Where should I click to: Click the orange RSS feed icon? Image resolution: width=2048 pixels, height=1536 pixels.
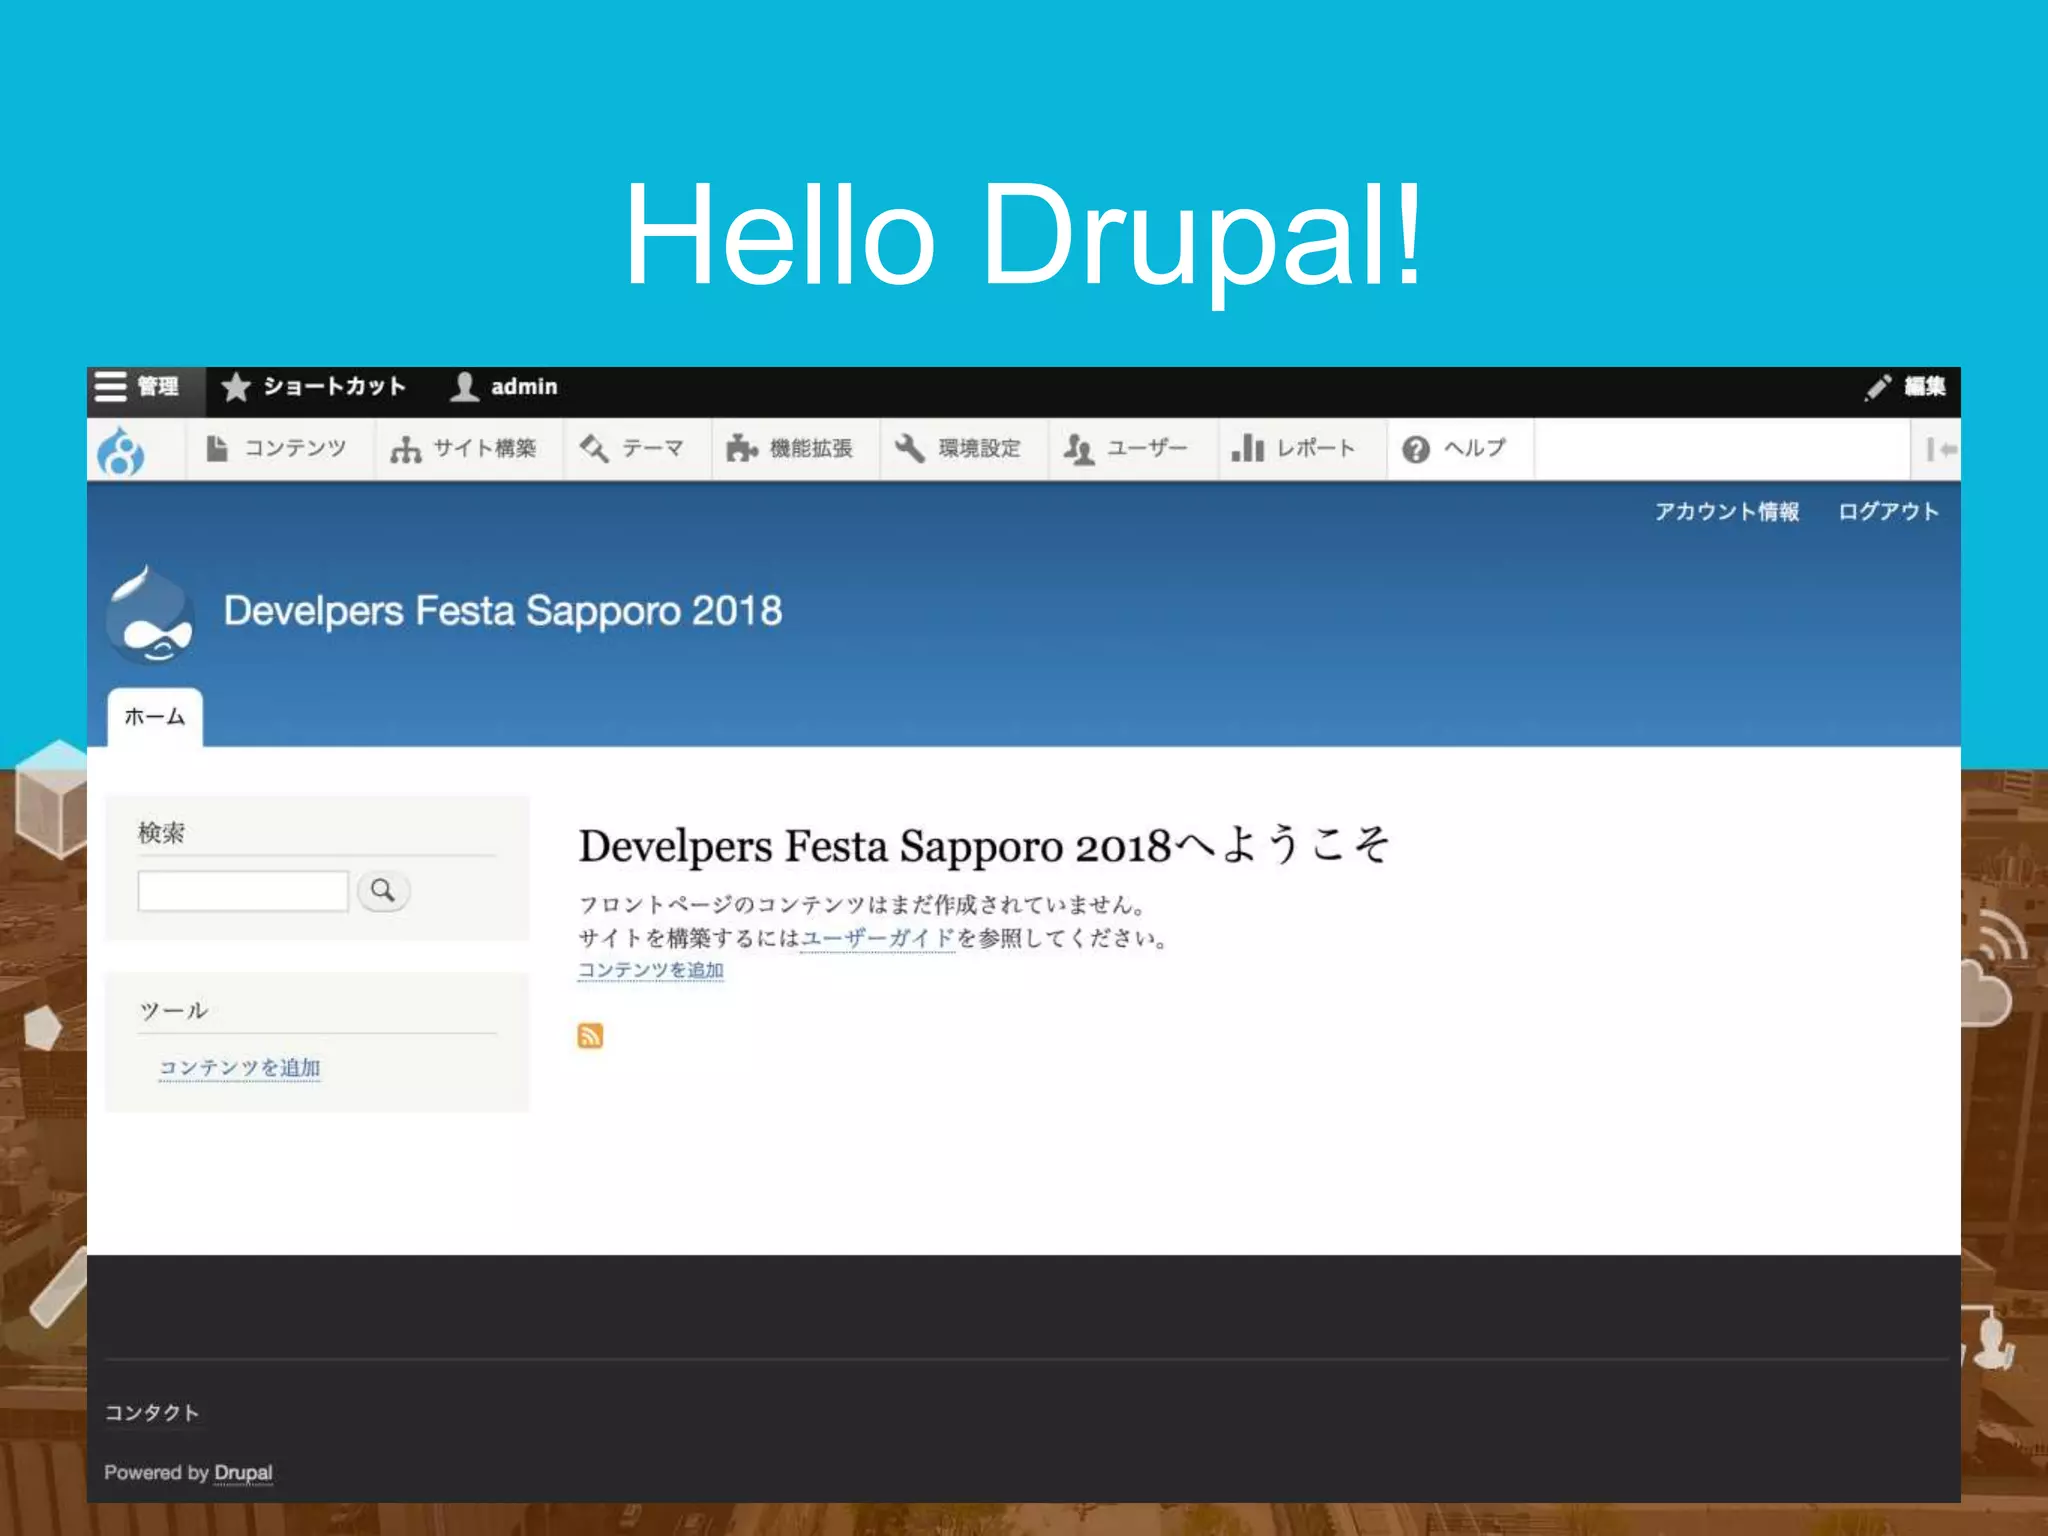point(590,1036)
